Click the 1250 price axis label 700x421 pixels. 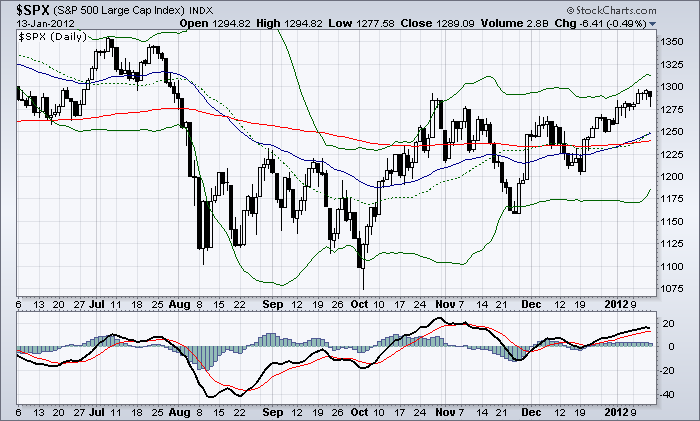(672, 132)
